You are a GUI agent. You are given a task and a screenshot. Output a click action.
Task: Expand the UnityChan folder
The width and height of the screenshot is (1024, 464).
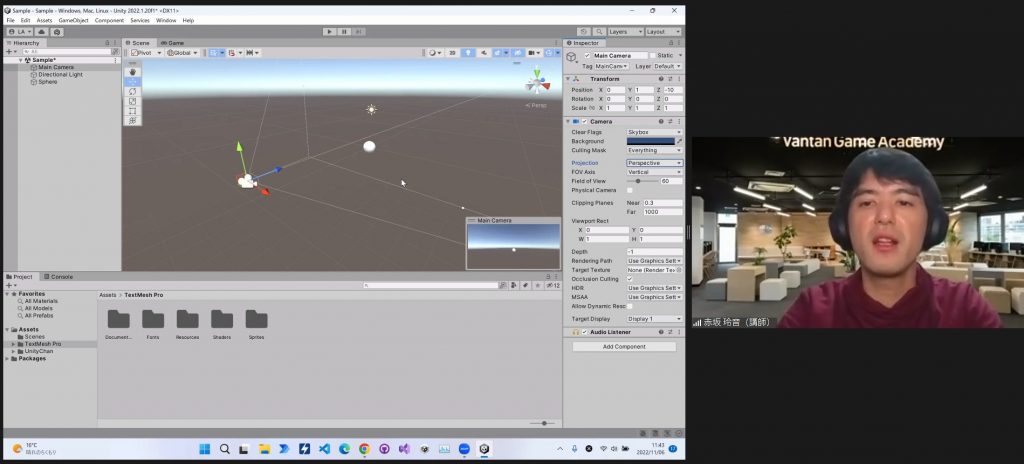click(13, 351)
